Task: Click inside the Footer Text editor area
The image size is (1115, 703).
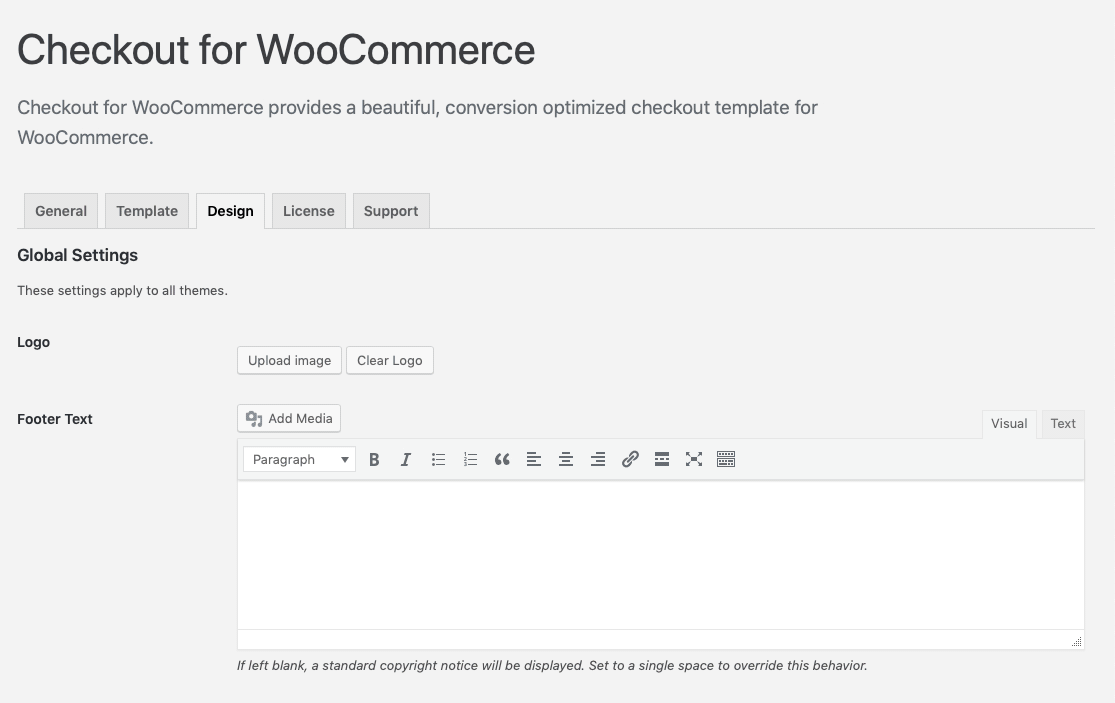Action: point(661,555)
